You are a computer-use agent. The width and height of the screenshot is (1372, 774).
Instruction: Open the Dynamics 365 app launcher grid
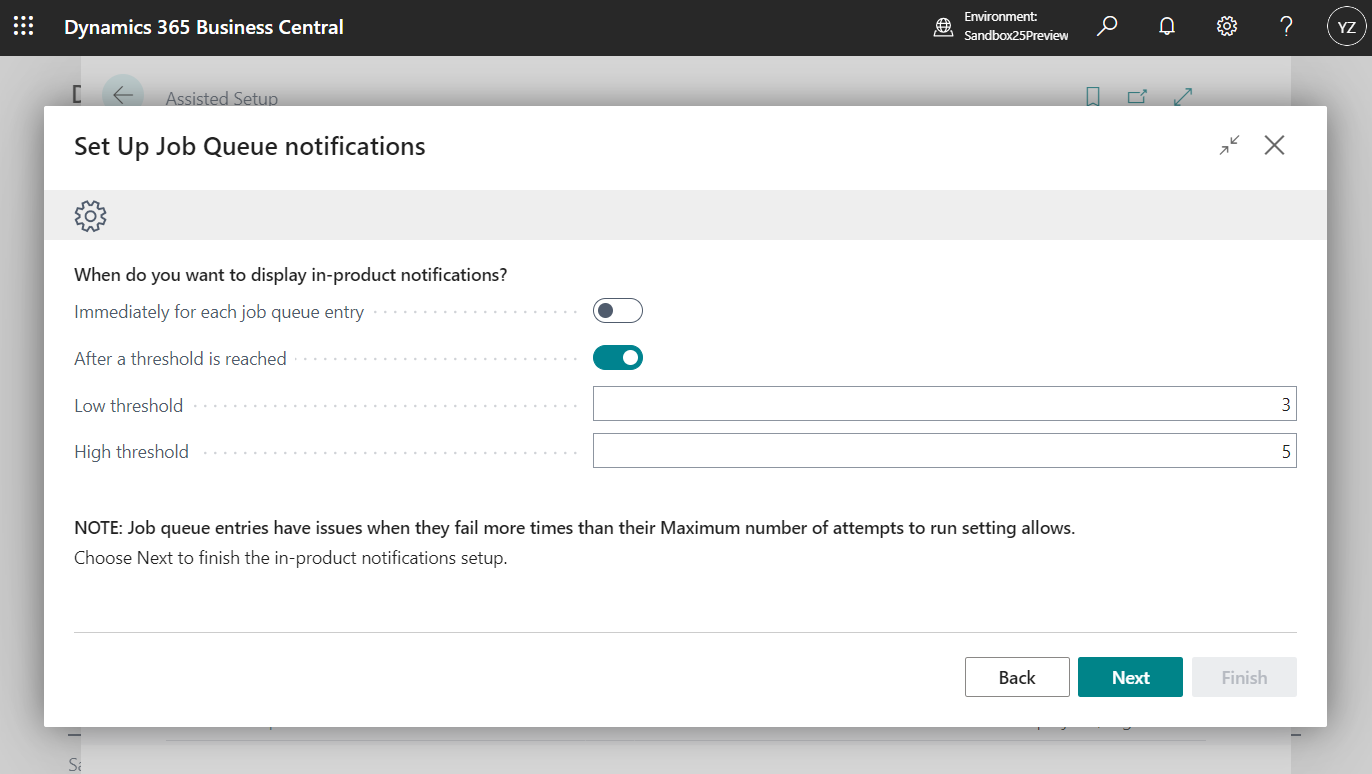coord(23,26)
